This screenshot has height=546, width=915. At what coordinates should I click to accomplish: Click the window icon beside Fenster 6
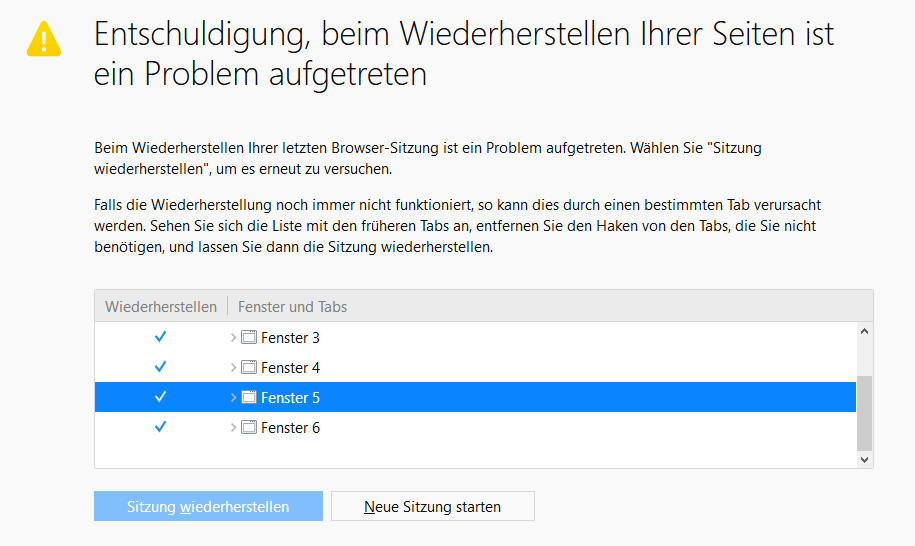[x=249, y=428]
